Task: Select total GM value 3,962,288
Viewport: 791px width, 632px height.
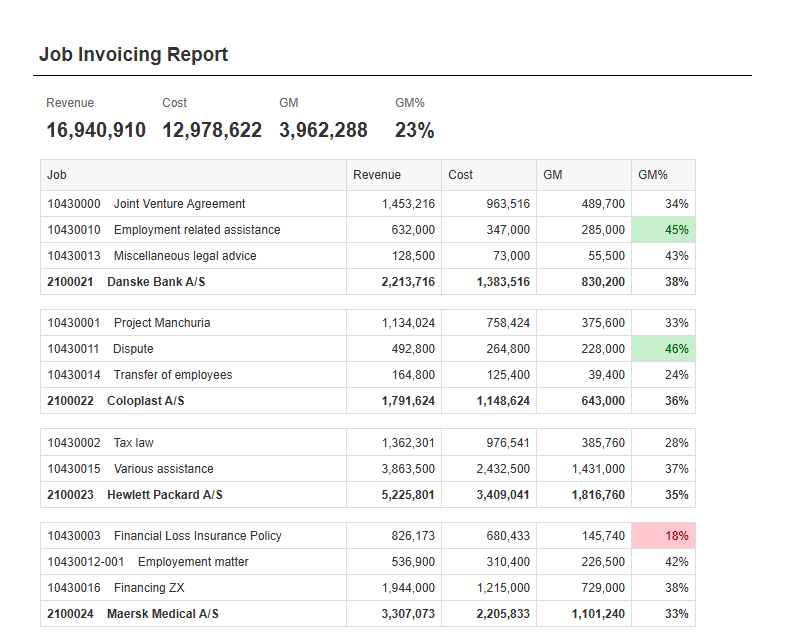Action: [x=323, y=130]
